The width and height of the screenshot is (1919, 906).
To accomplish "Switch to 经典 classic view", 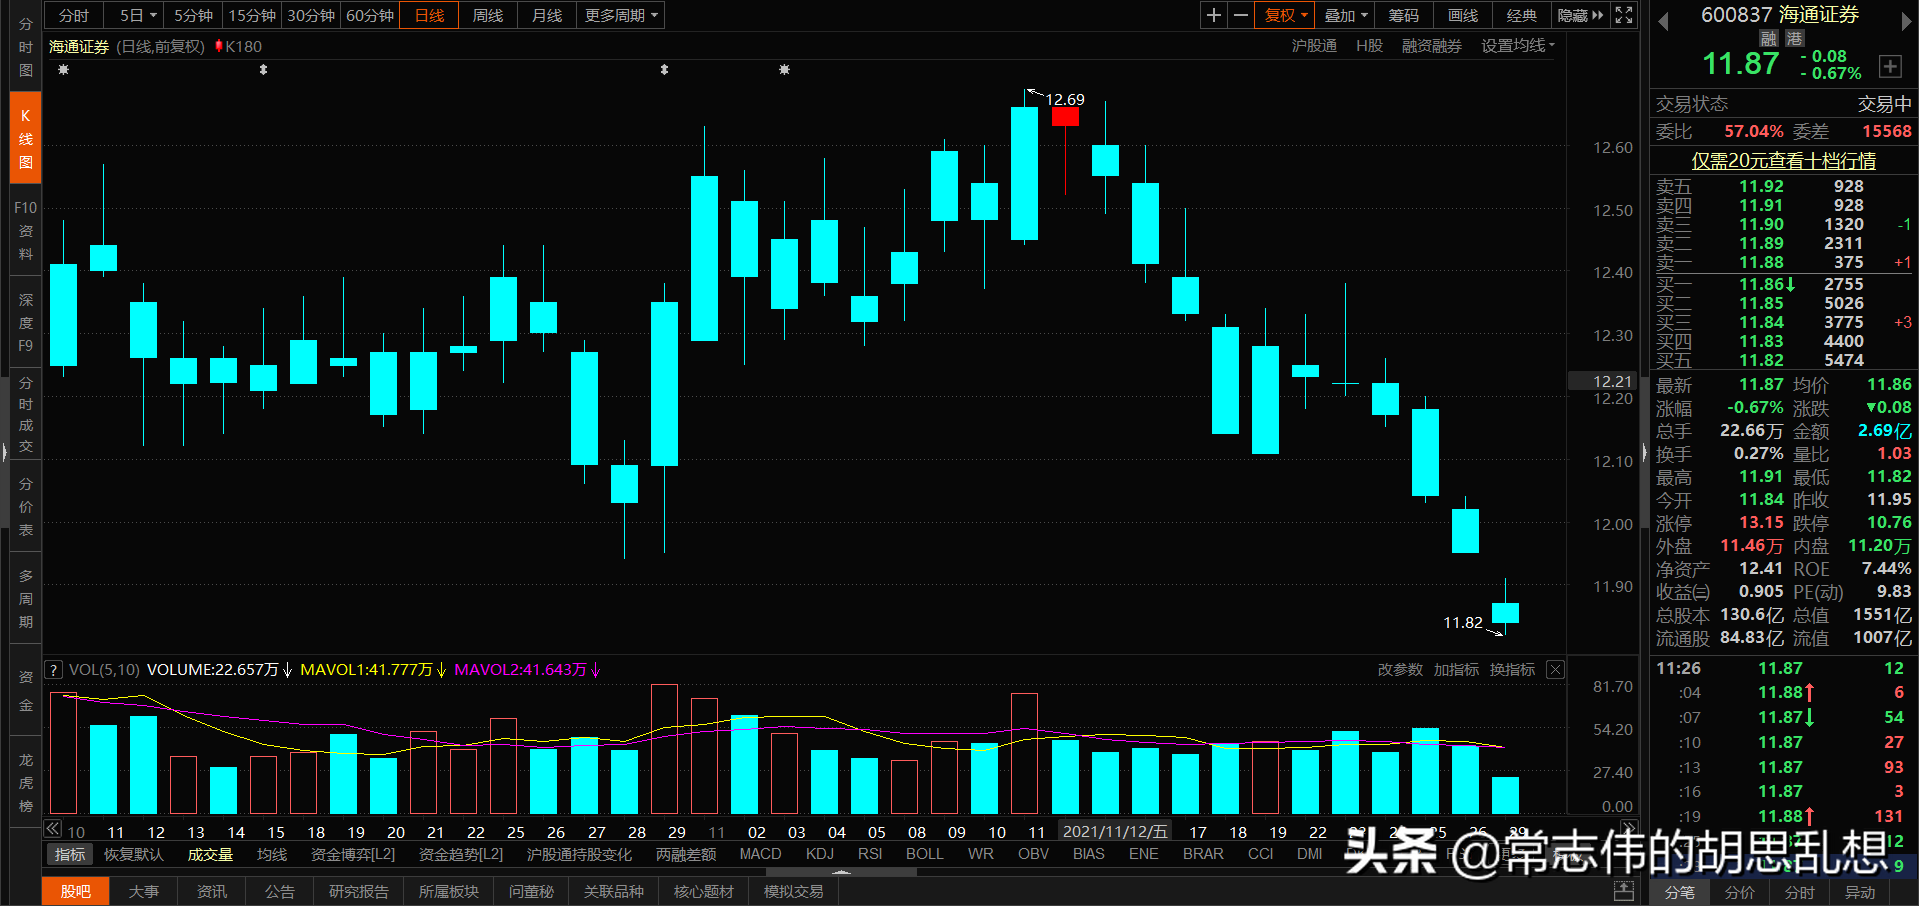I will point(1521,15).
